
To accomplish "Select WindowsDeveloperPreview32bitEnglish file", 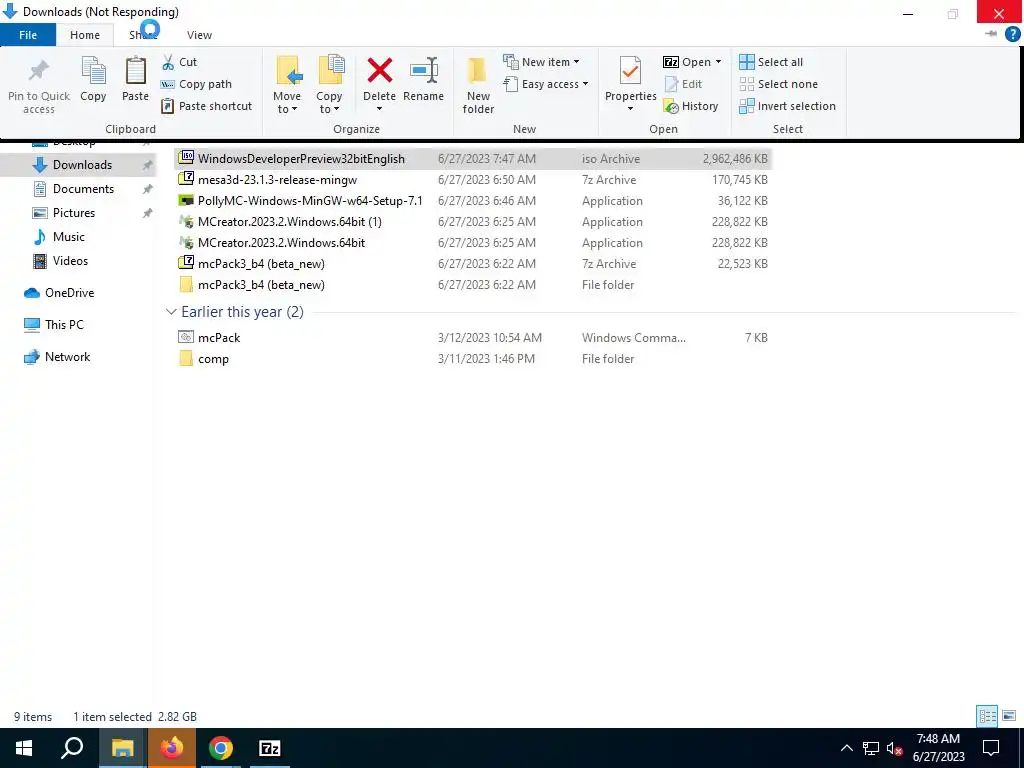I will pyautogui.click(x=473, y=159).
